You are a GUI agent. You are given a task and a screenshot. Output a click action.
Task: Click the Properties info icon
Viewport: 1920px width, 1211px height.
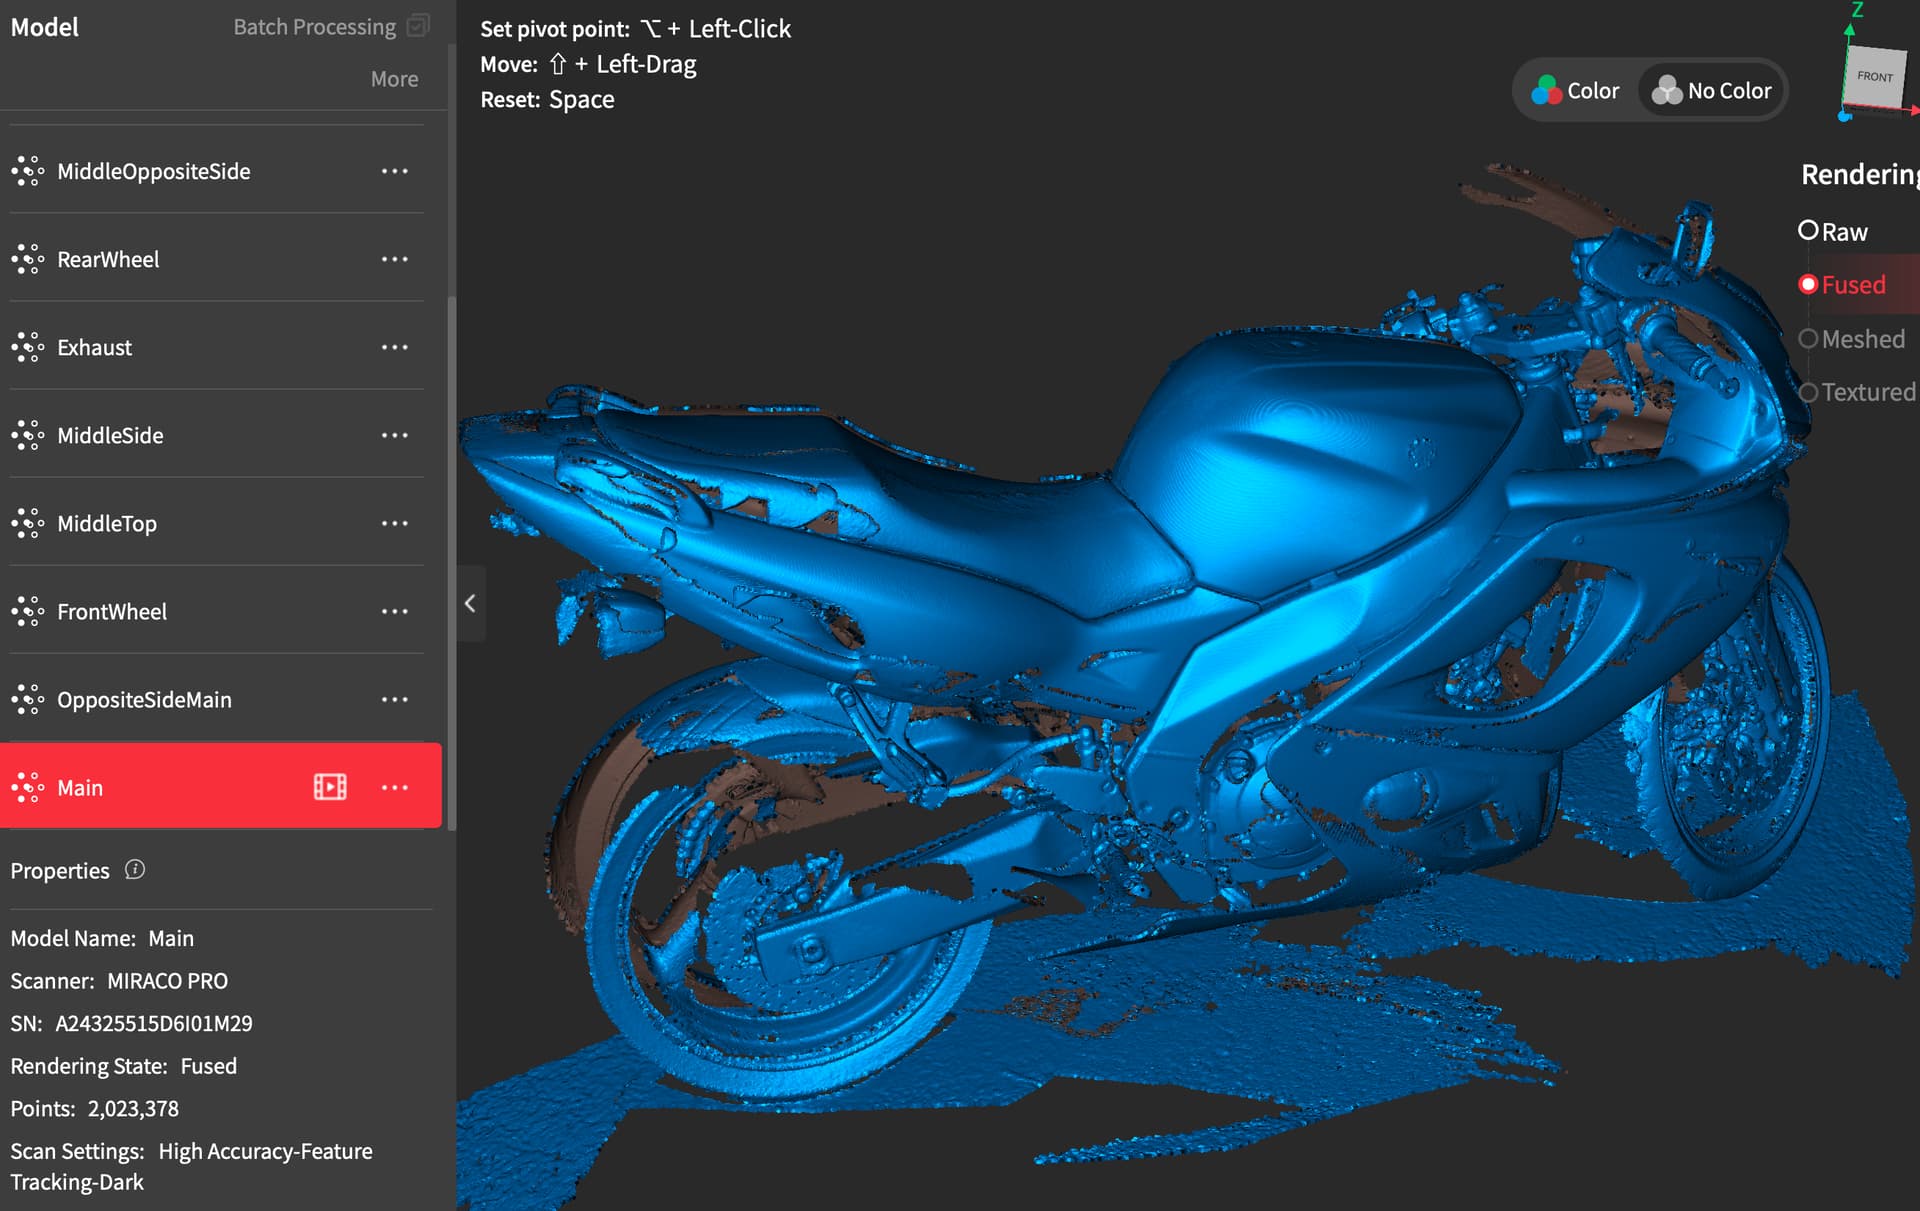click(135, 870)
